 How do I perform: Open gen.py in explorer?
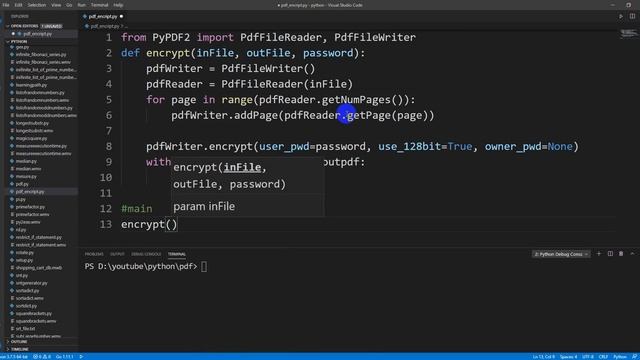[22, 47]
